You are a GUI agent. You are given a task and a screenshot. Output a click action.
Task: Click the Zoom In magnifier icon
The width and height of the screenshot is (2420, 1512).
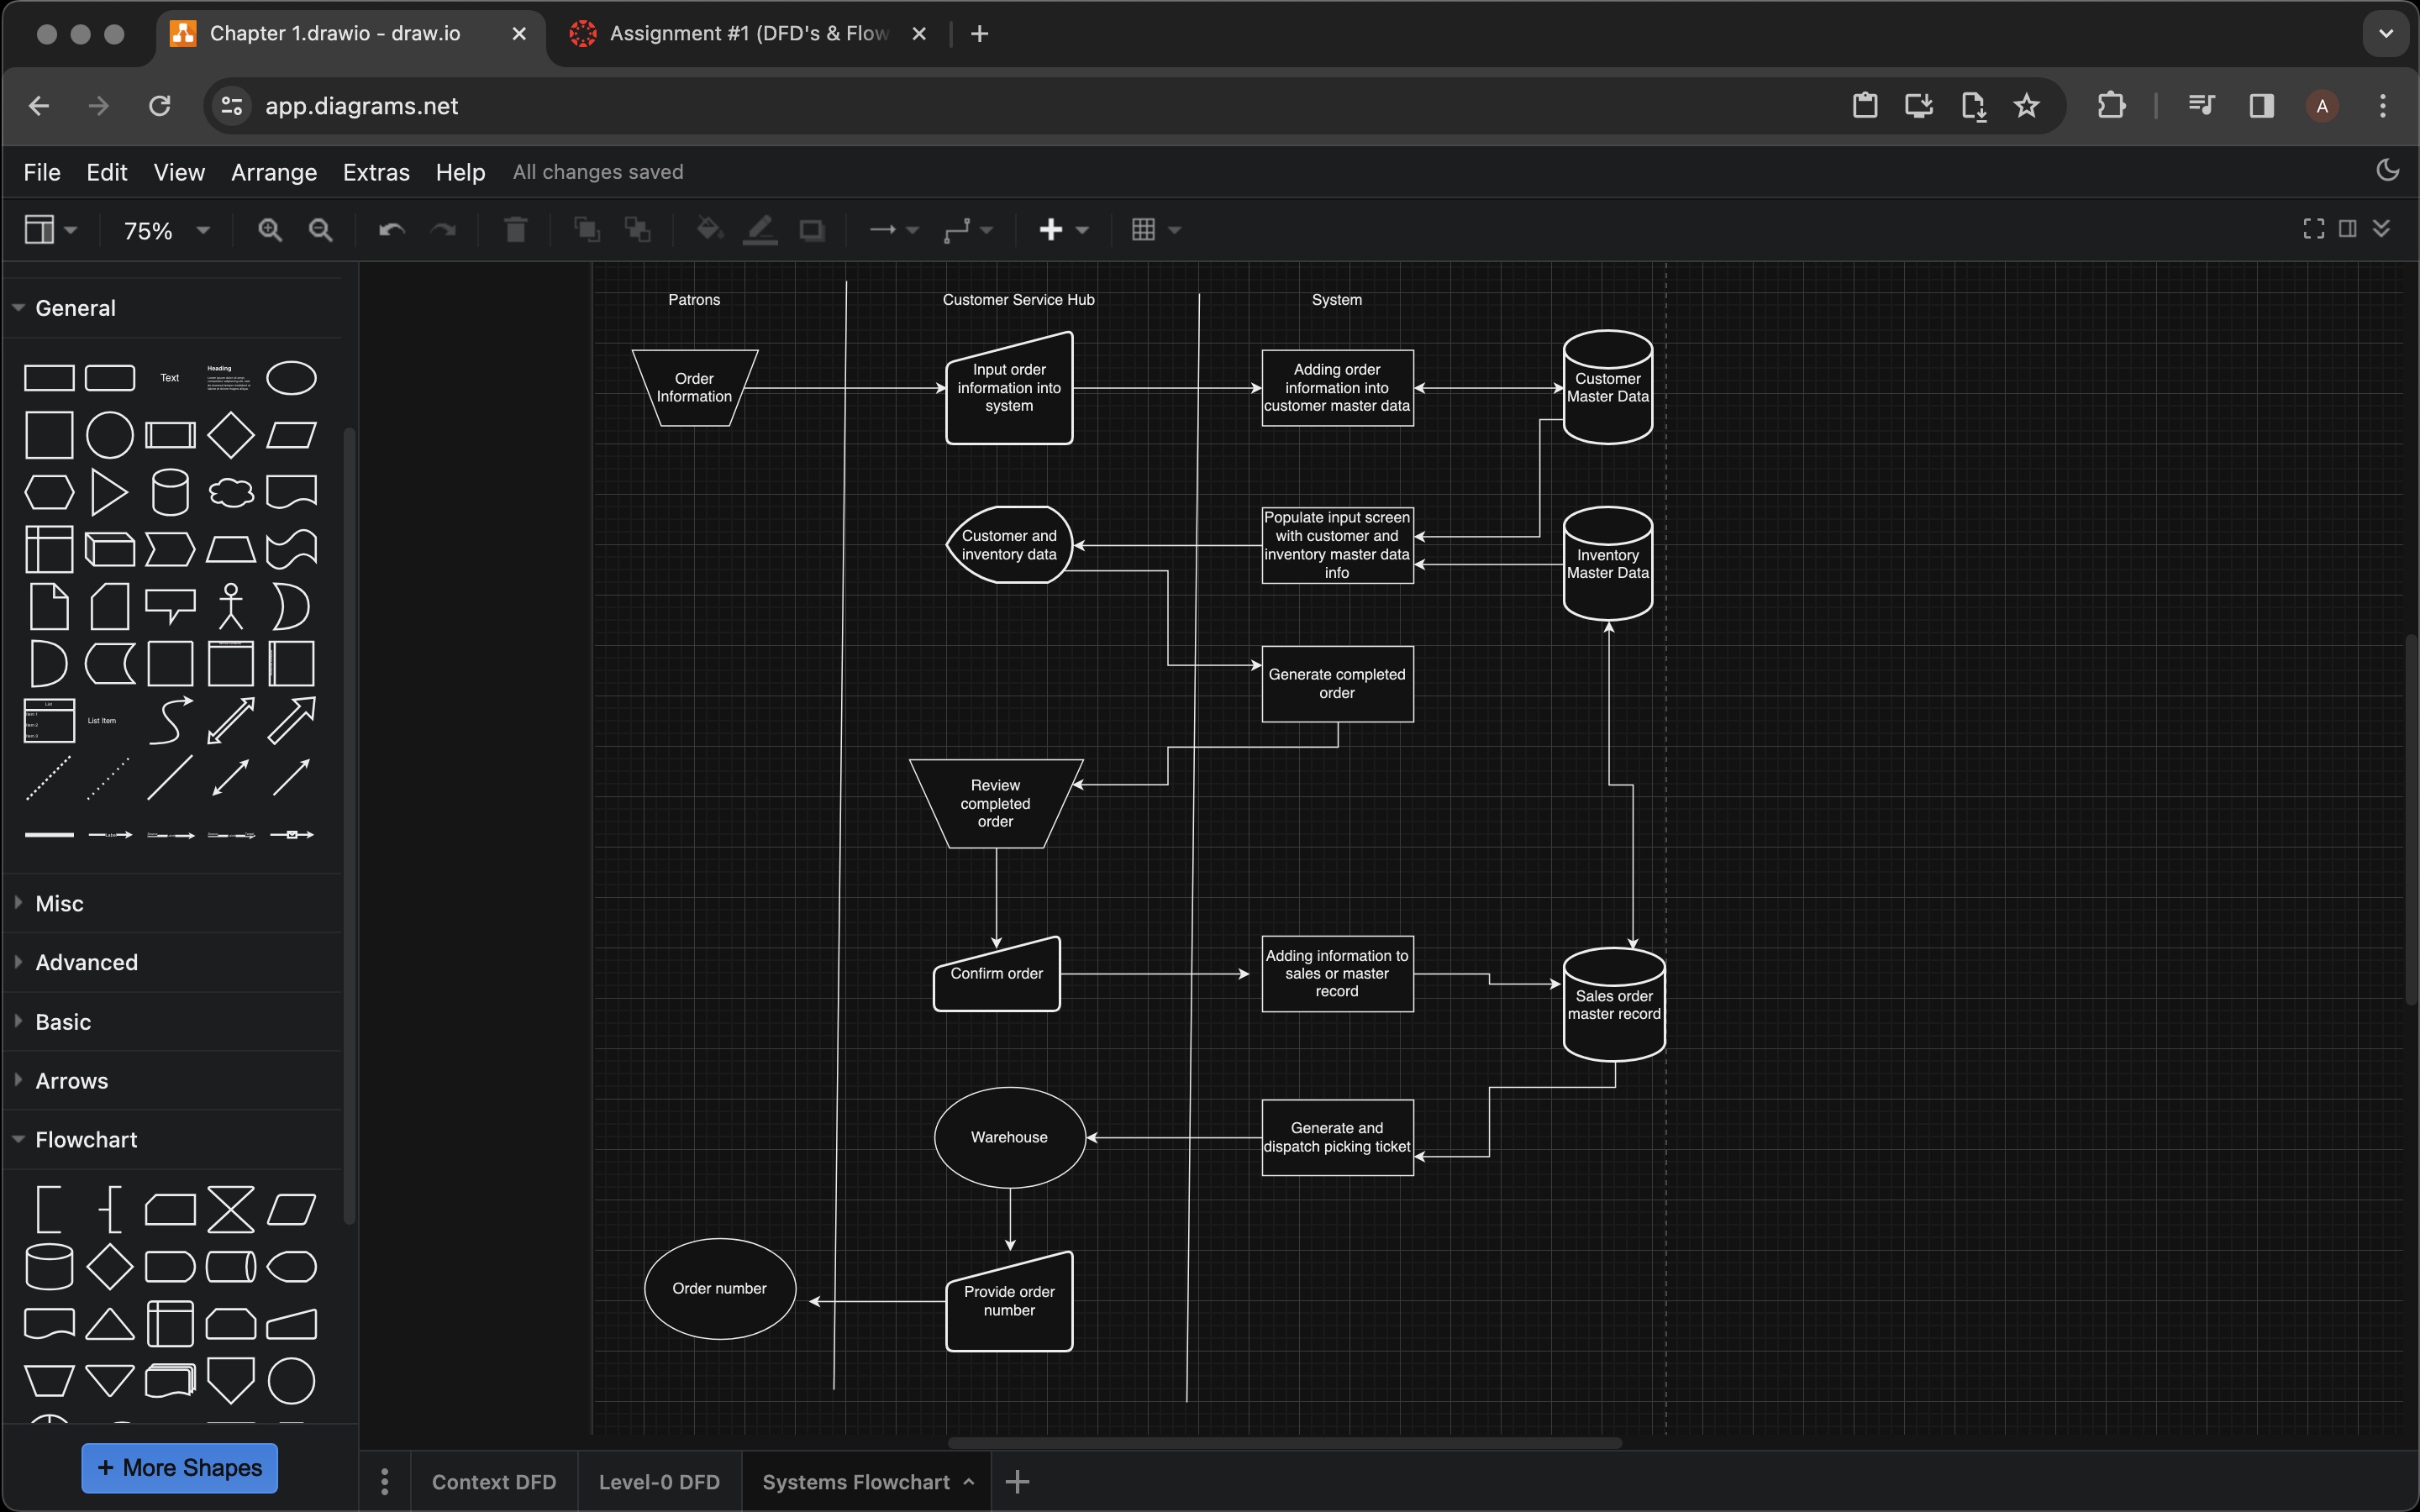point(269,230)
